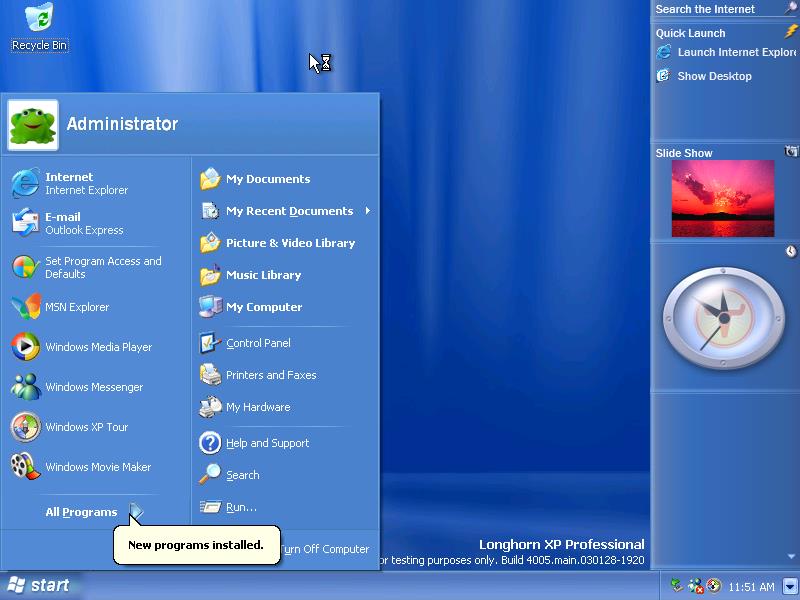Click the small clock icon above analog clock
The width and height of the screenshot is (800, 600).
click(x=791, y=251)
